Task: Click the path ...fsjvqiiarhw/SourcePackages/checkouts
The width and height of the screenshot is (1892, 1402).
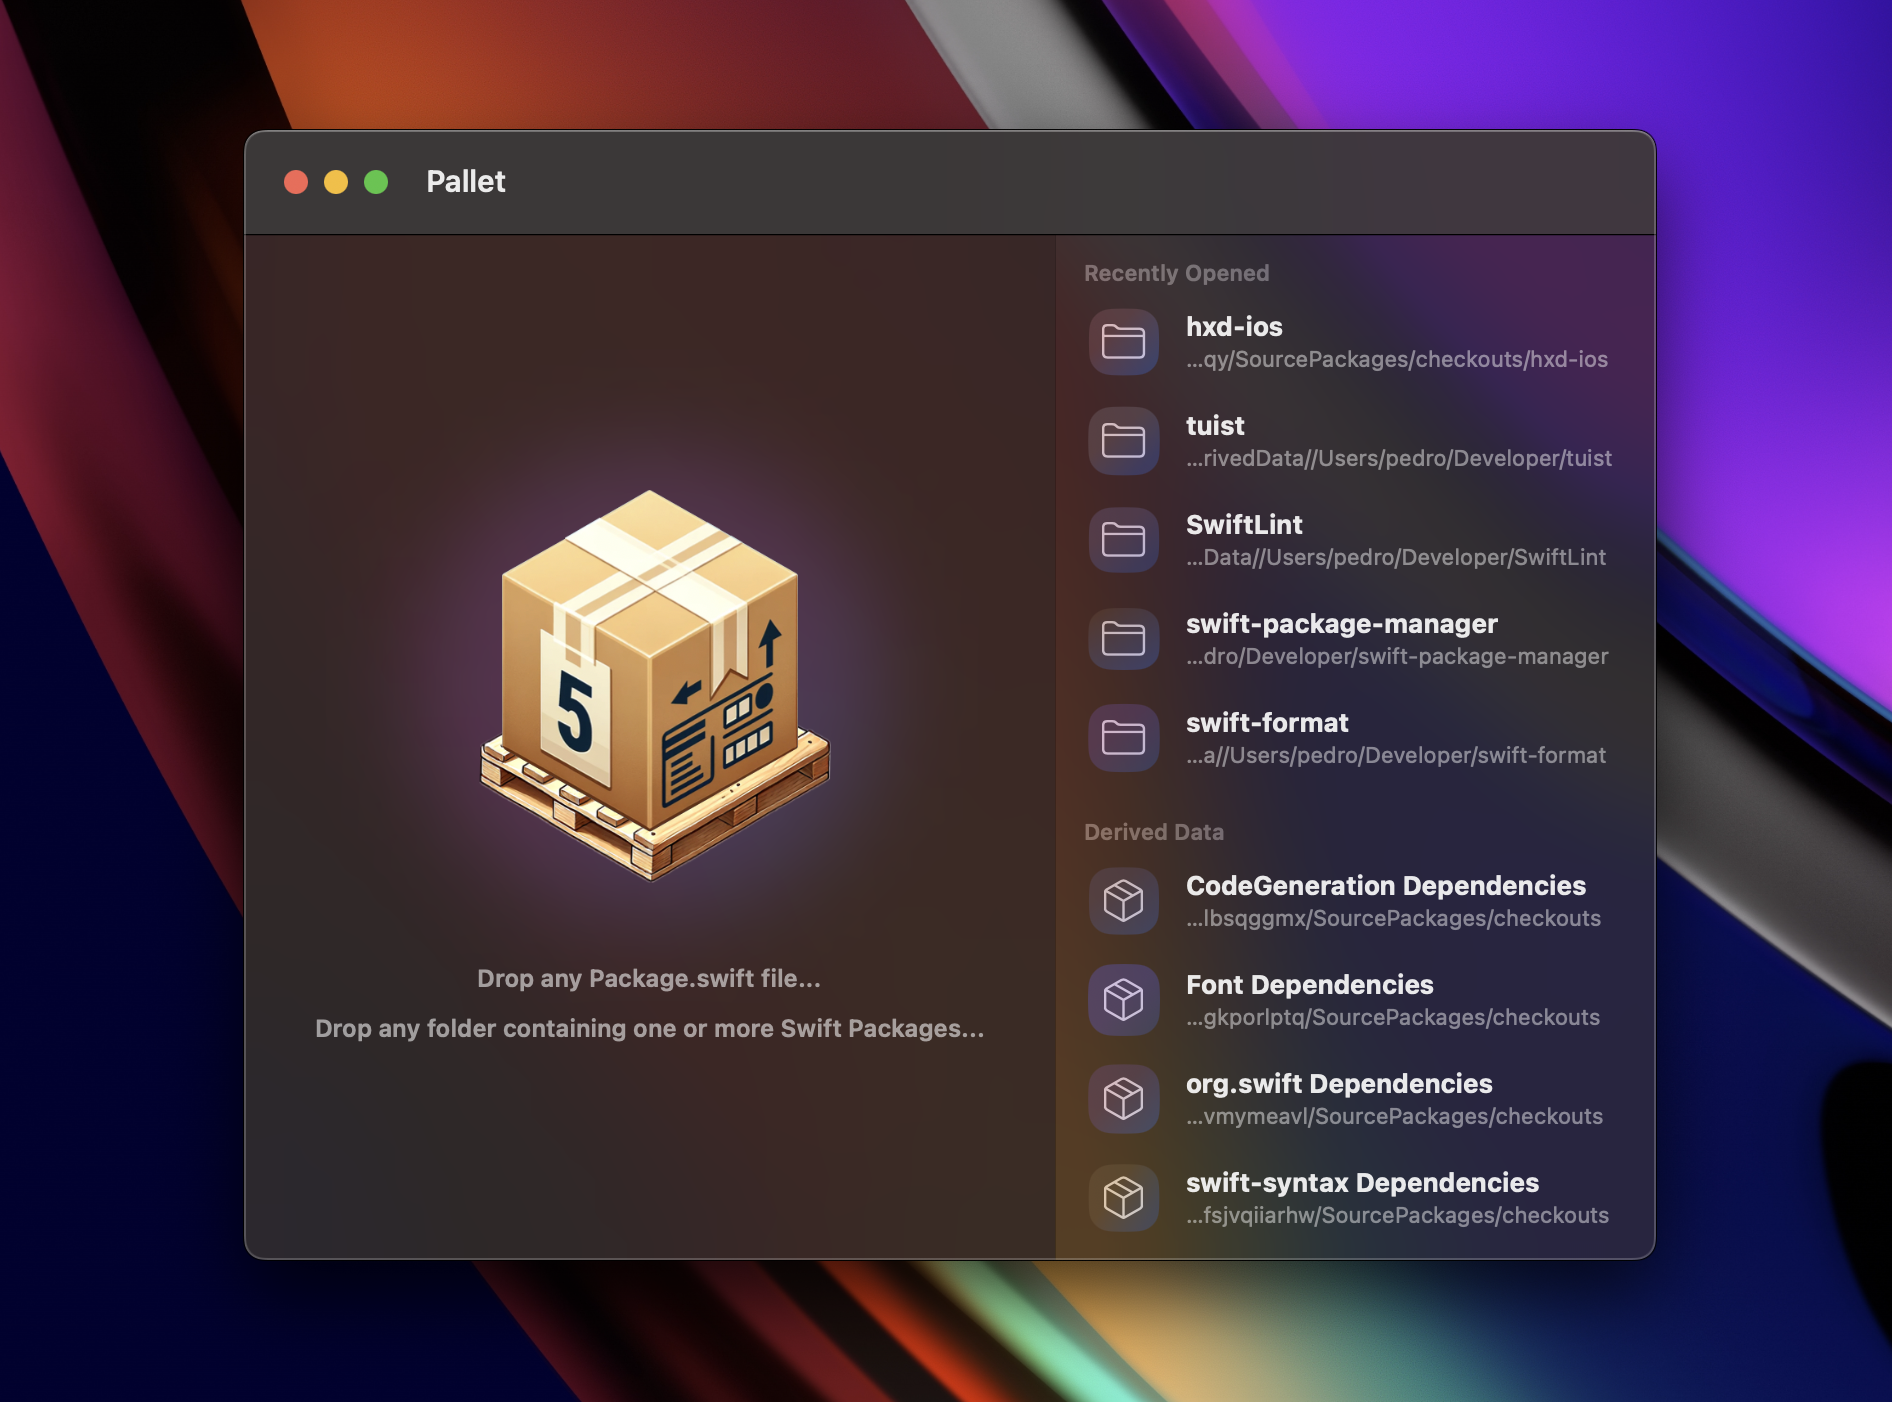Action: pos(1398,1216)
